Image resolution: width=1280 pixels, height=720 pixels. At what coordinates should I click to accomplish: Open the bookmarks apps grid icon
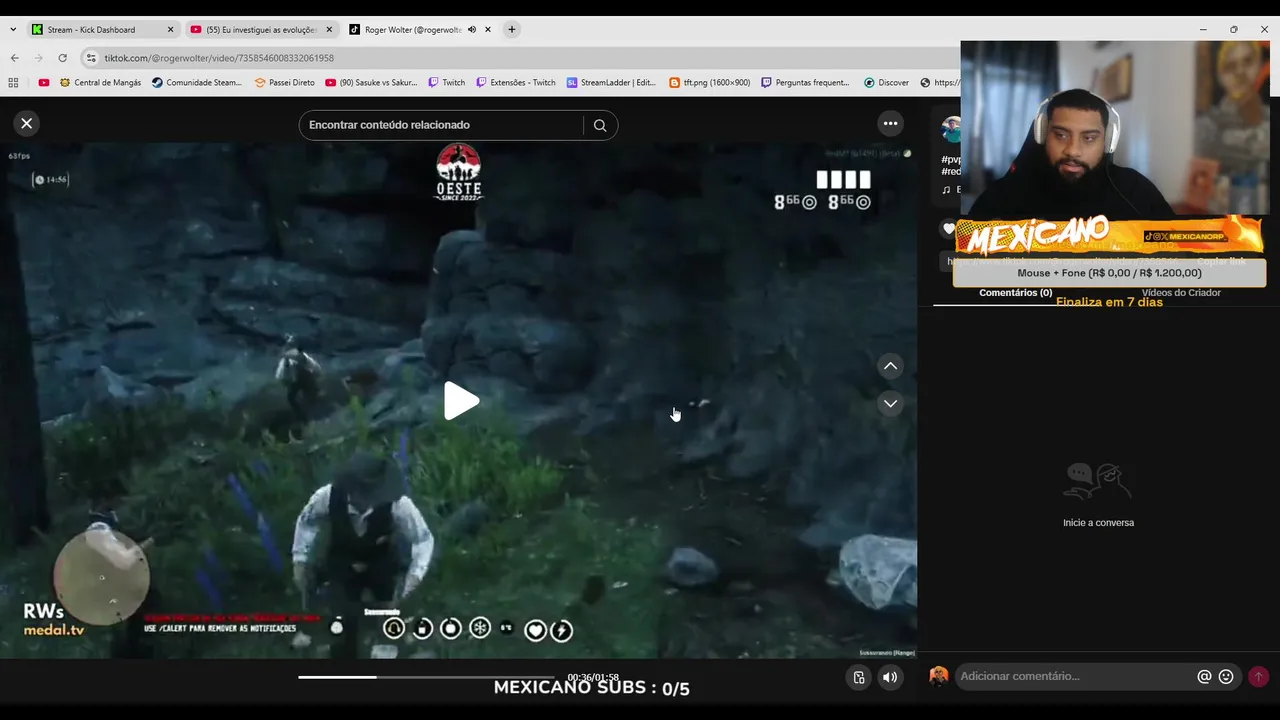13,83
